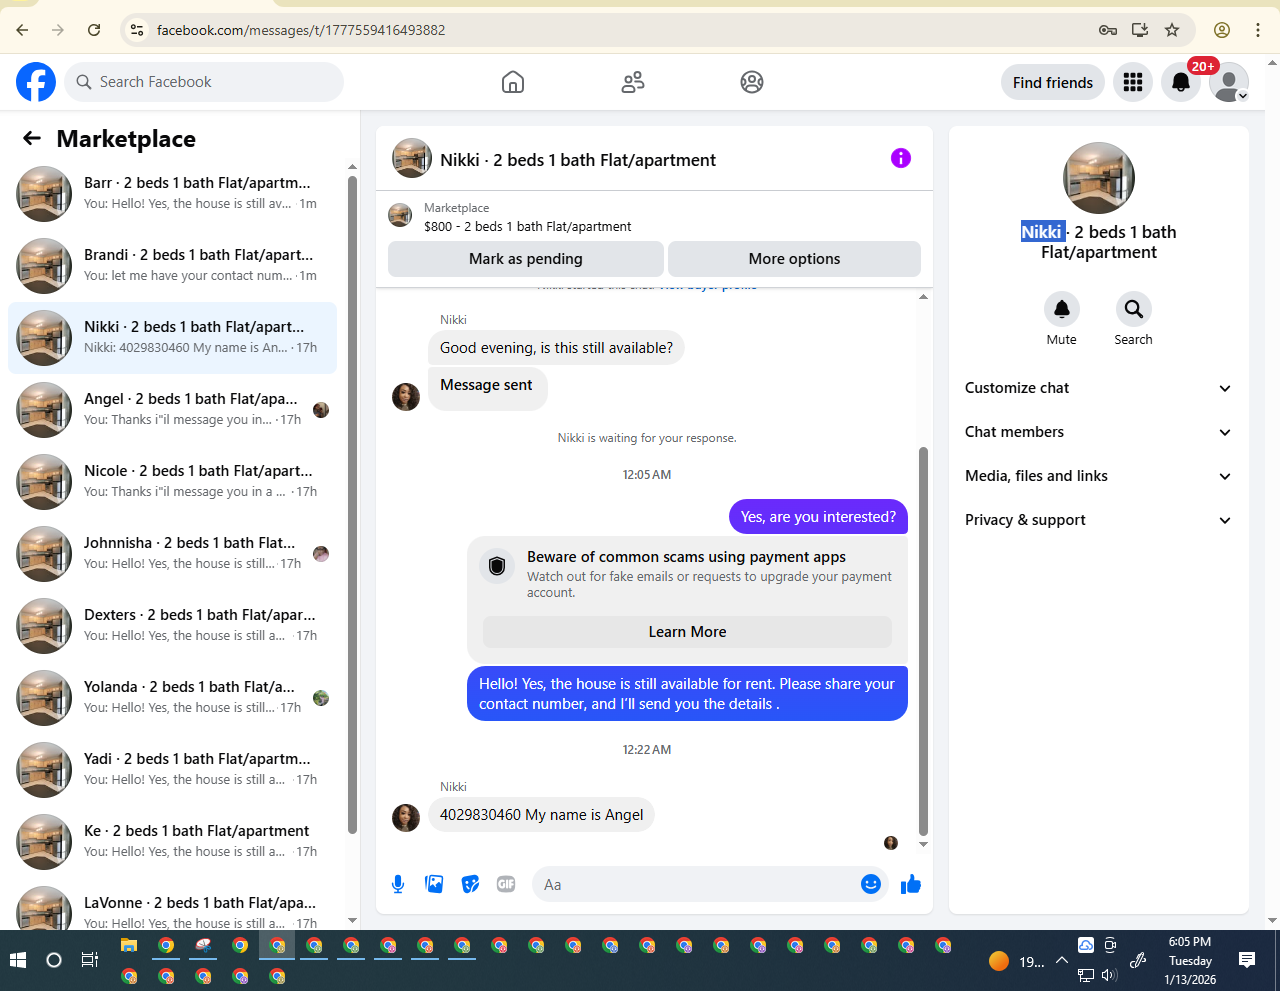Expand the Customize chat section

[1099, 388]
